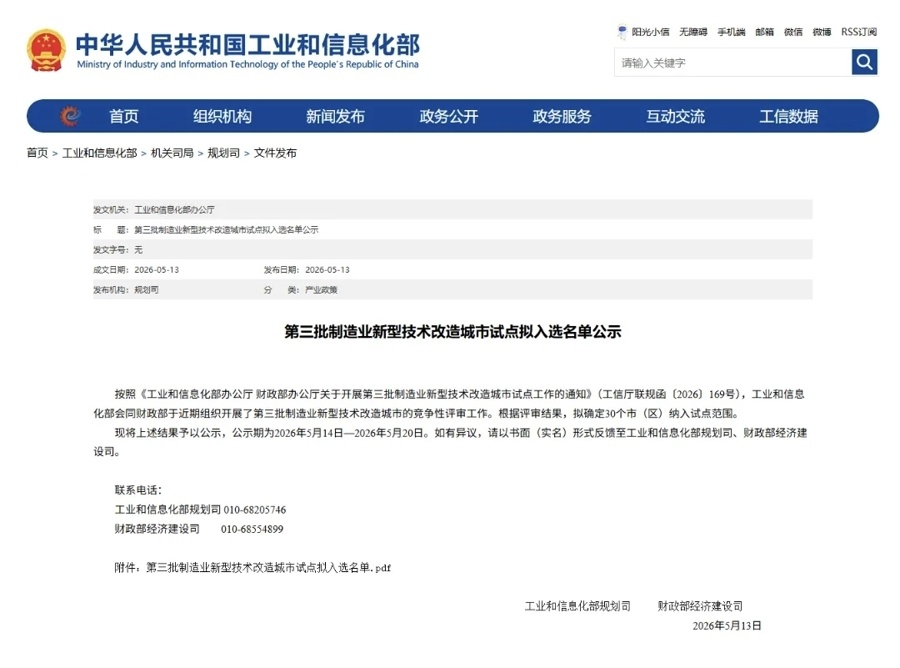Image resolution: width=900 pixels, height=668 pixels.
Task: Click the ministry name title 中华人民共和国工业和信息化部
Action: 248,44
